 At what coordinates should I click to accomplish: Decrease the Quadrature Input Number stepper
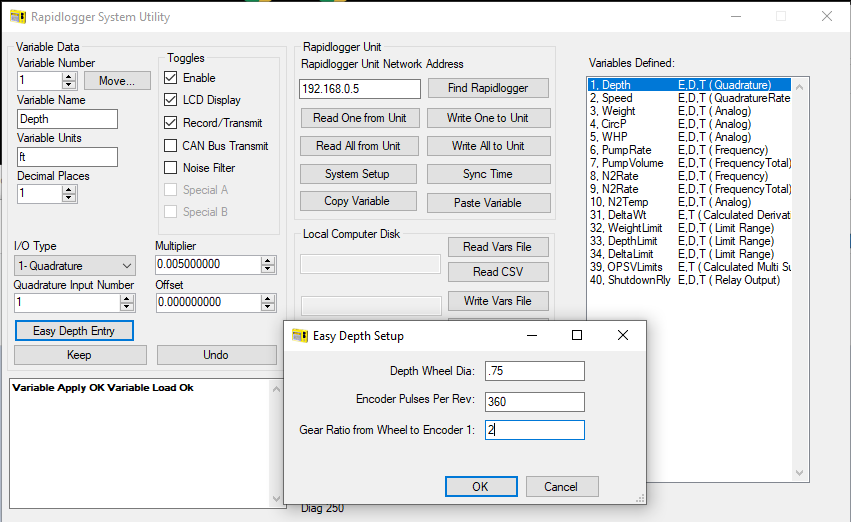126,307
